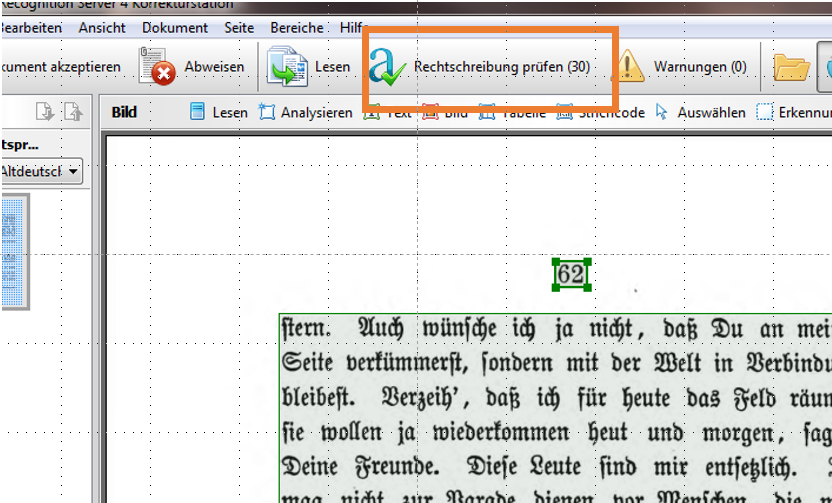Open the Dokument menu
The height and width of the screenshot is (503, 832).
[x=175, y=28]
